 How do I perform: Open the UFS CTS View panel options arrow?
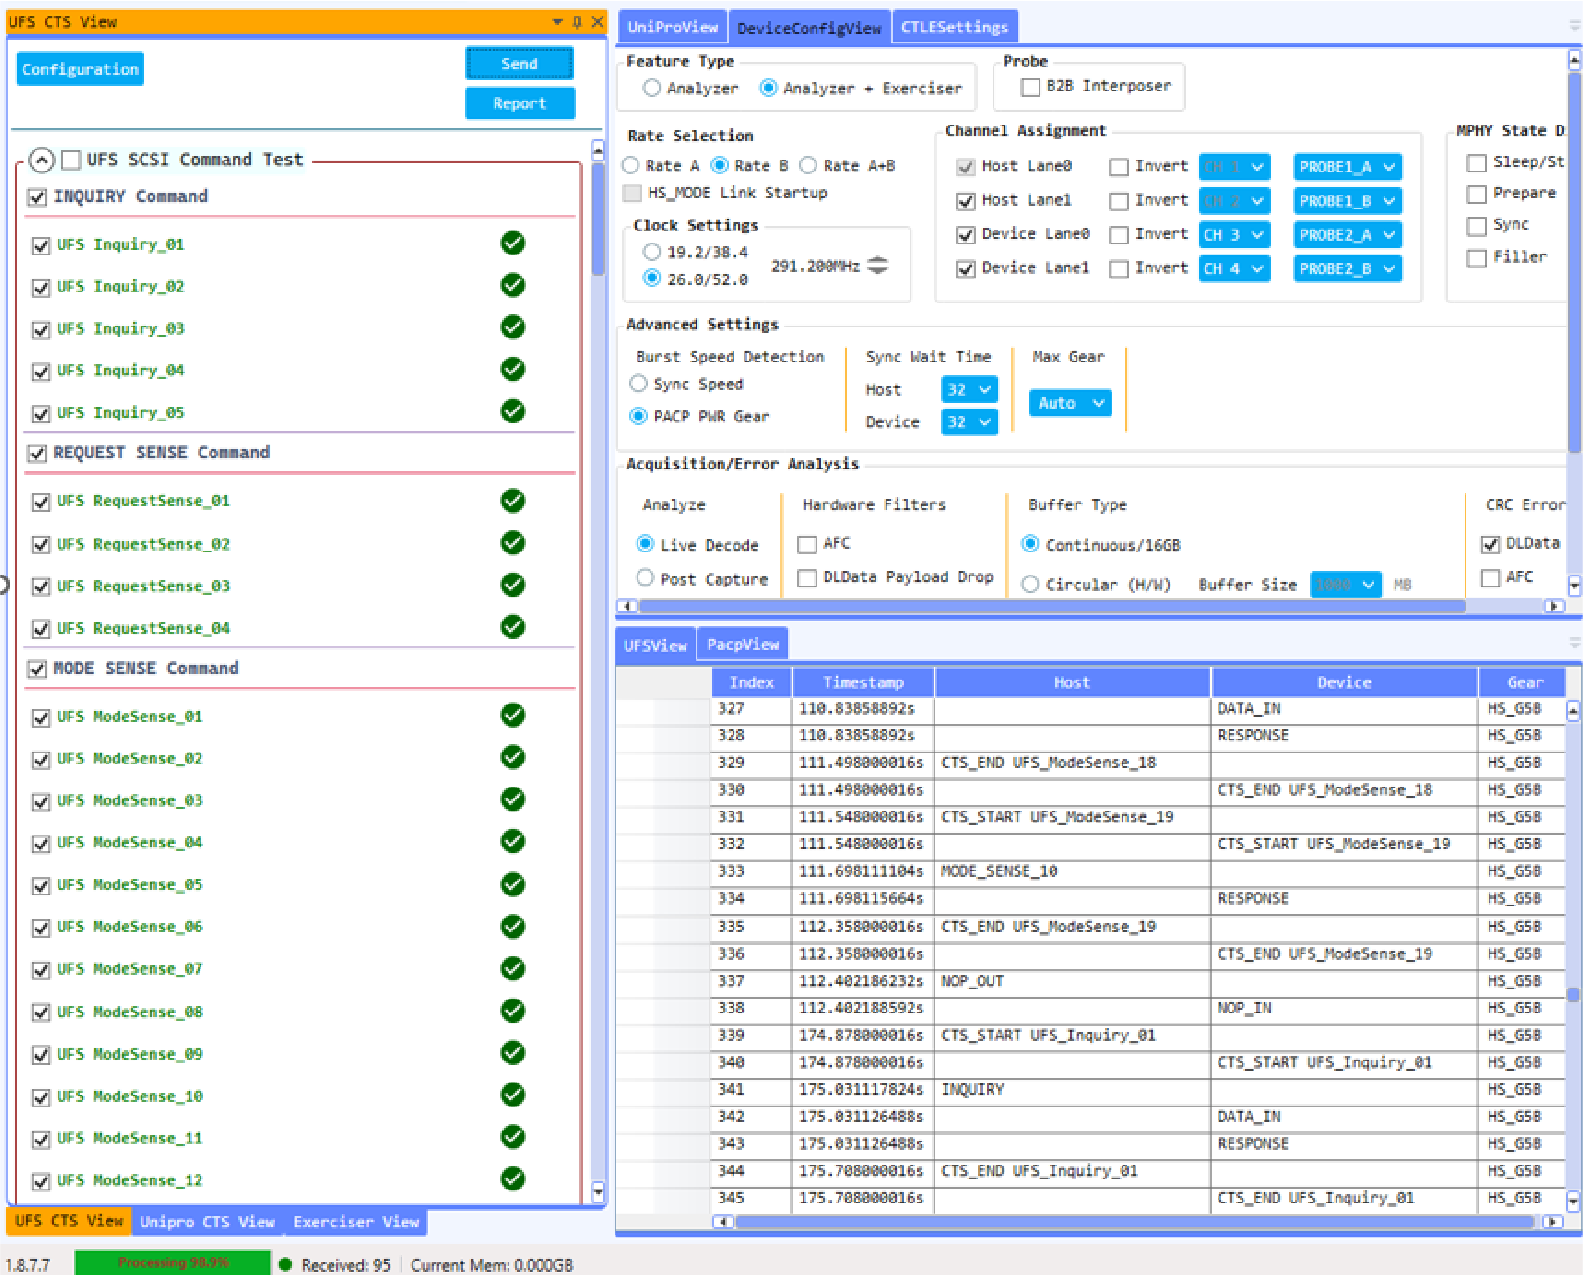pyautogui.click(x=558, y=22)
